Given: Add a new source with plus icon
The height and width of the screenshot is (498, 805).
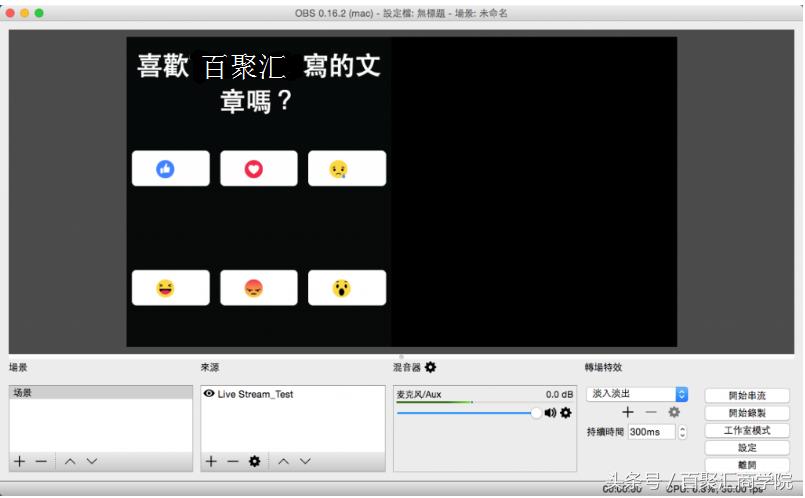Looking at the screenshot, I should (x=211, y=462).
